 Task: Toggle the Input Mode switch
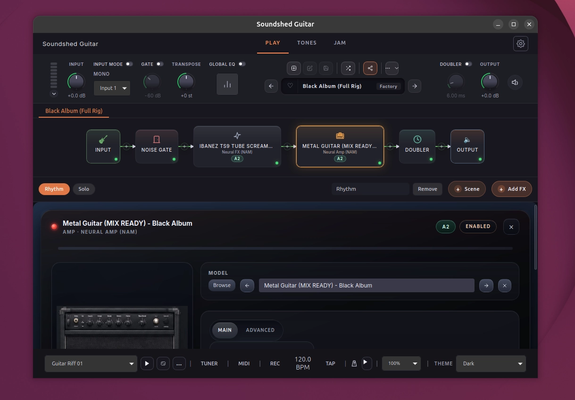point(129,64)
